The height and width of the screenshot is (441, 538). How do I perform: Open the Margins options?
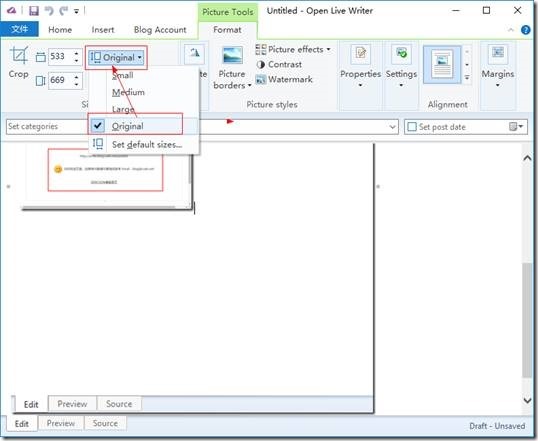point(498,65)
